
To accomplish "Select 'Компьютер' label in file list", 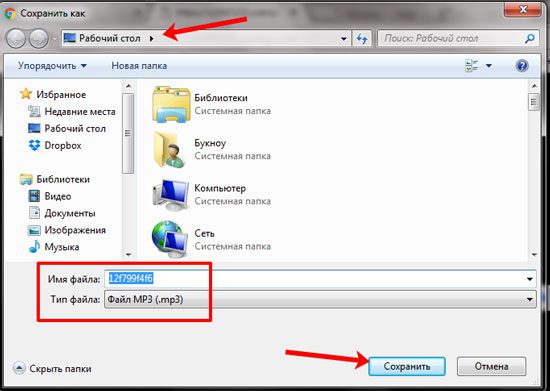I will [x=220, y=188].
